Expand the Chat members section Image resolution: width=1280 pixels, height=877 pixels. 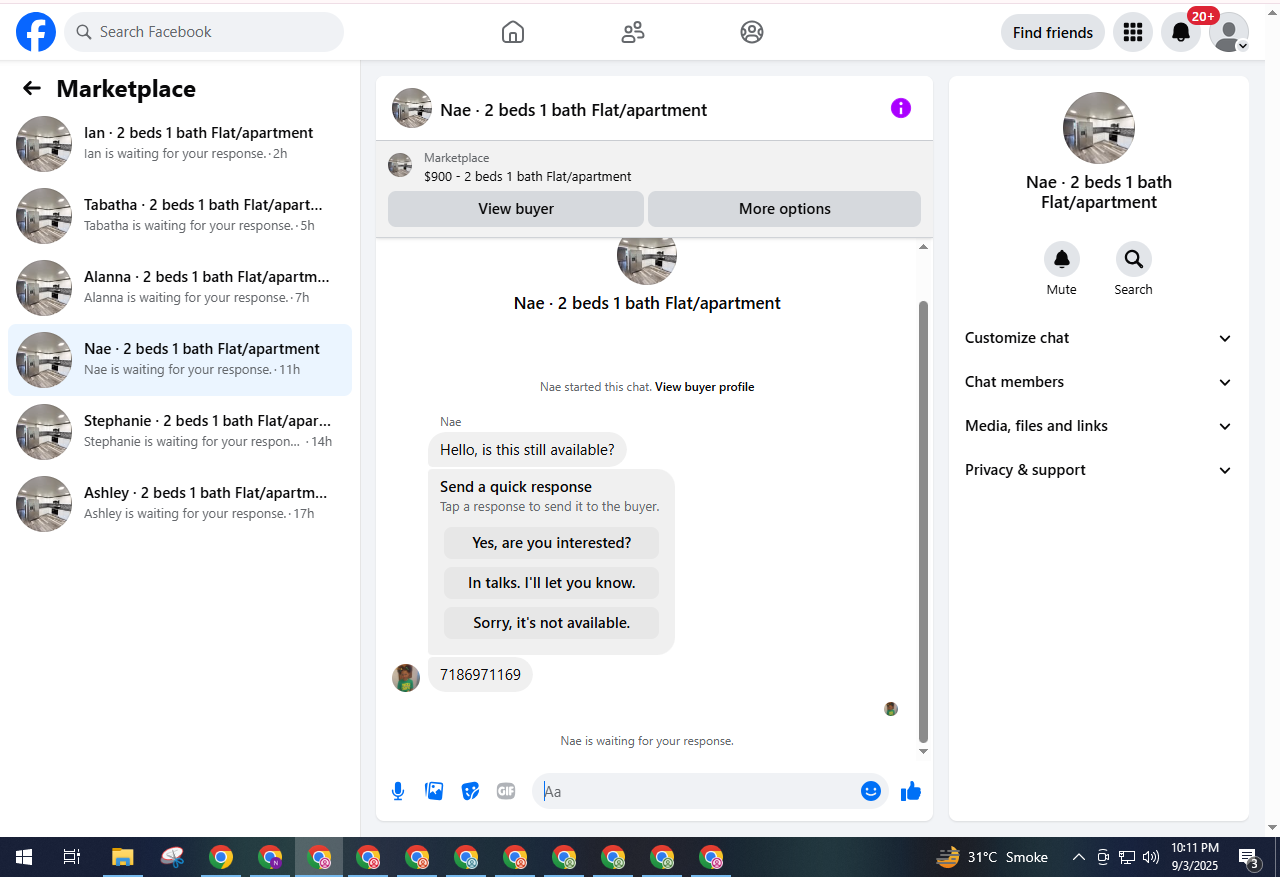coord(1099,382)
